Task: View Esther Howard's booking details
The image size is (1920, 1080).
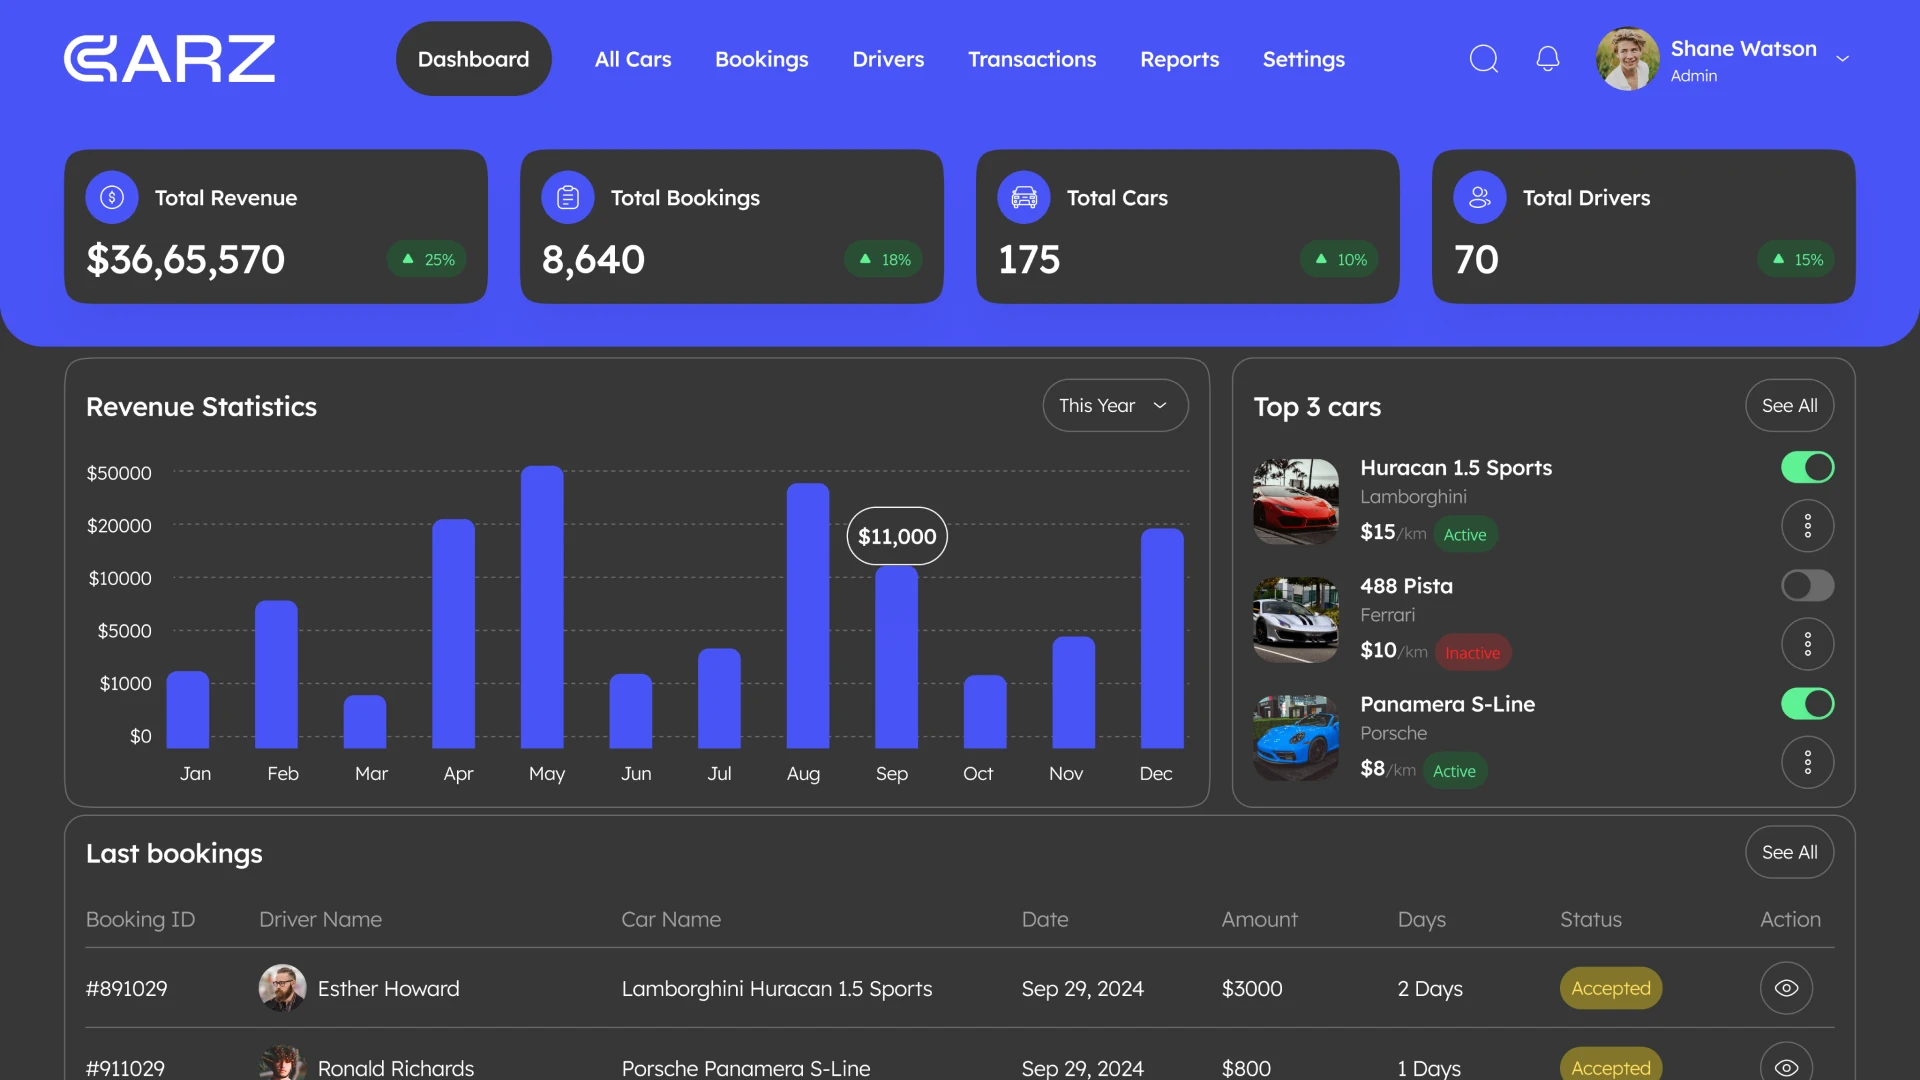Action: coord(1786,988)
